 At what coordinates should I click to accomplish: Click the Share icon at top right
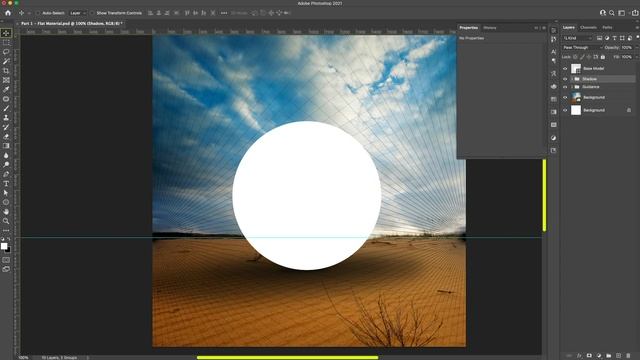pos(635,13)
